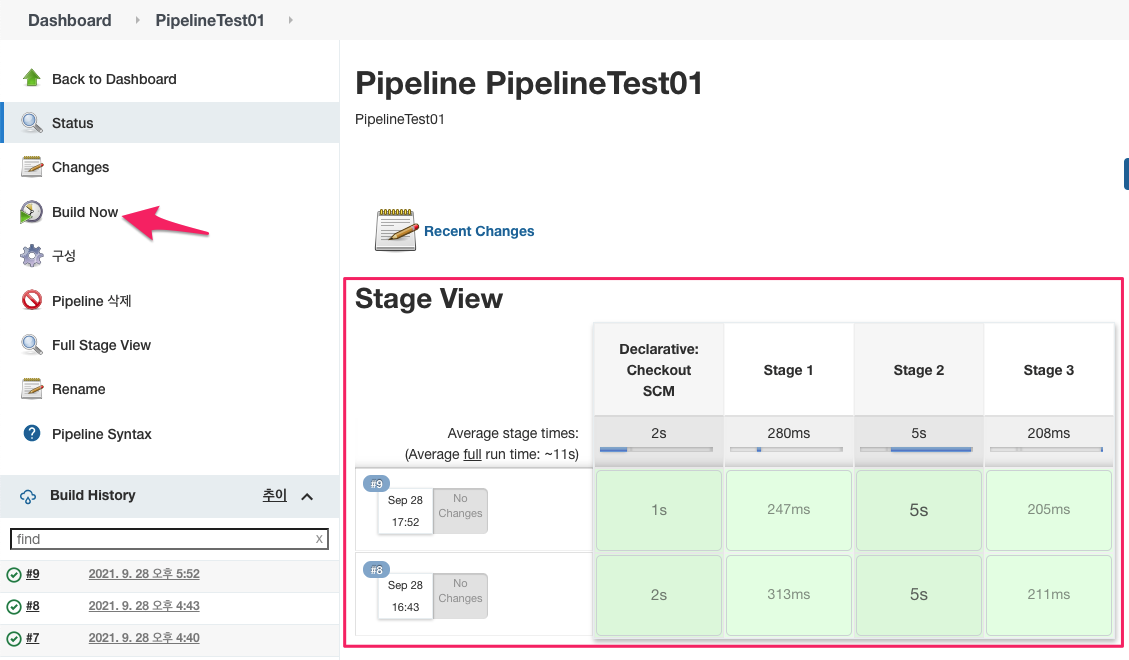
Task: Click the Stage 2 average time progress bar
Action: [x=918, y=450]
